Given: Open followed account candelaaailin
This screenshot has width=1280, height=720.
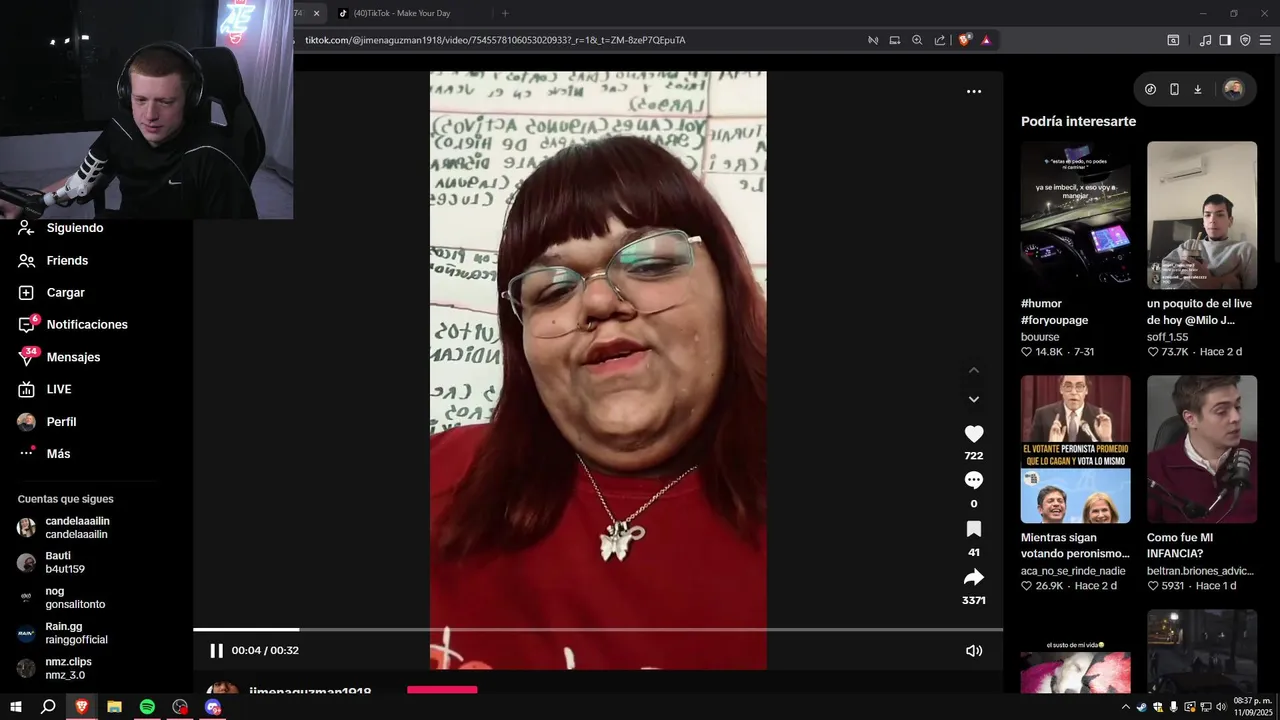Looking at the screenshot, I should point(76,528).
